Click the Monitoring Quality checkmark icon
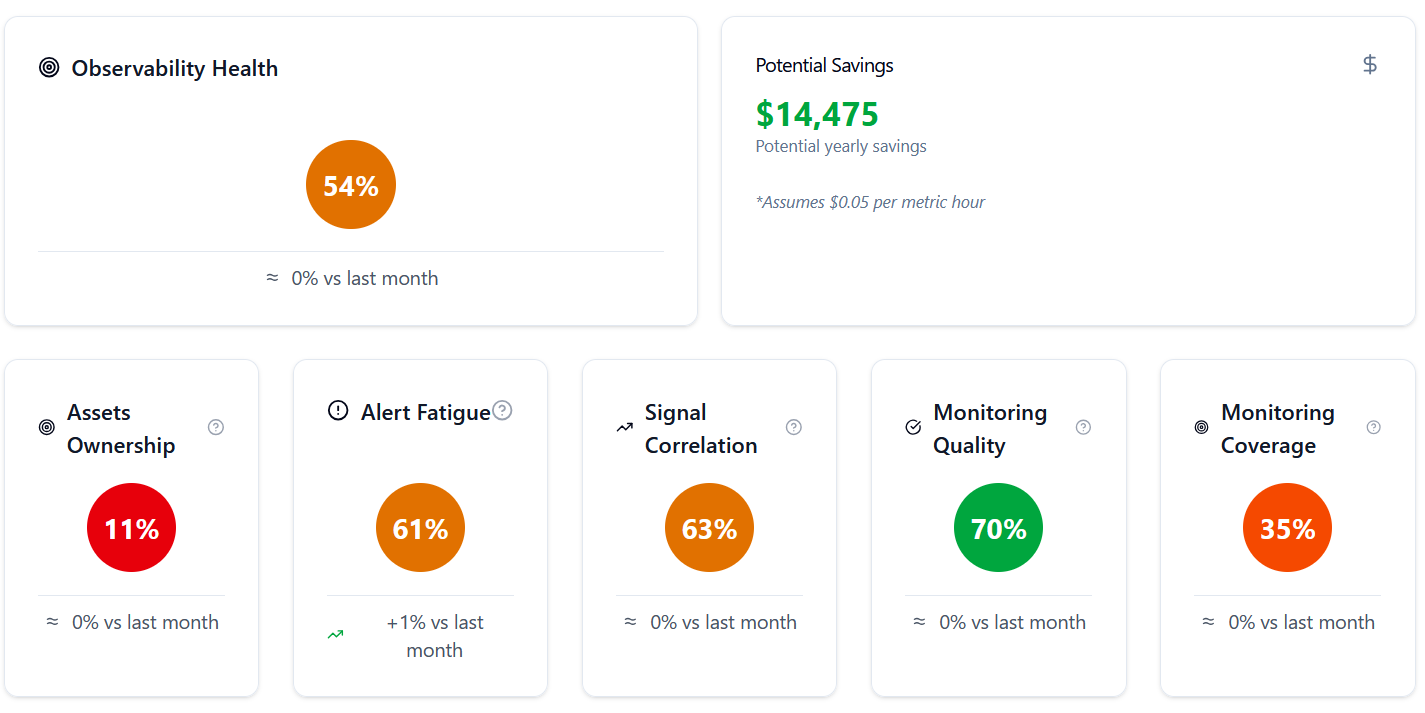 tap(913, 427)
